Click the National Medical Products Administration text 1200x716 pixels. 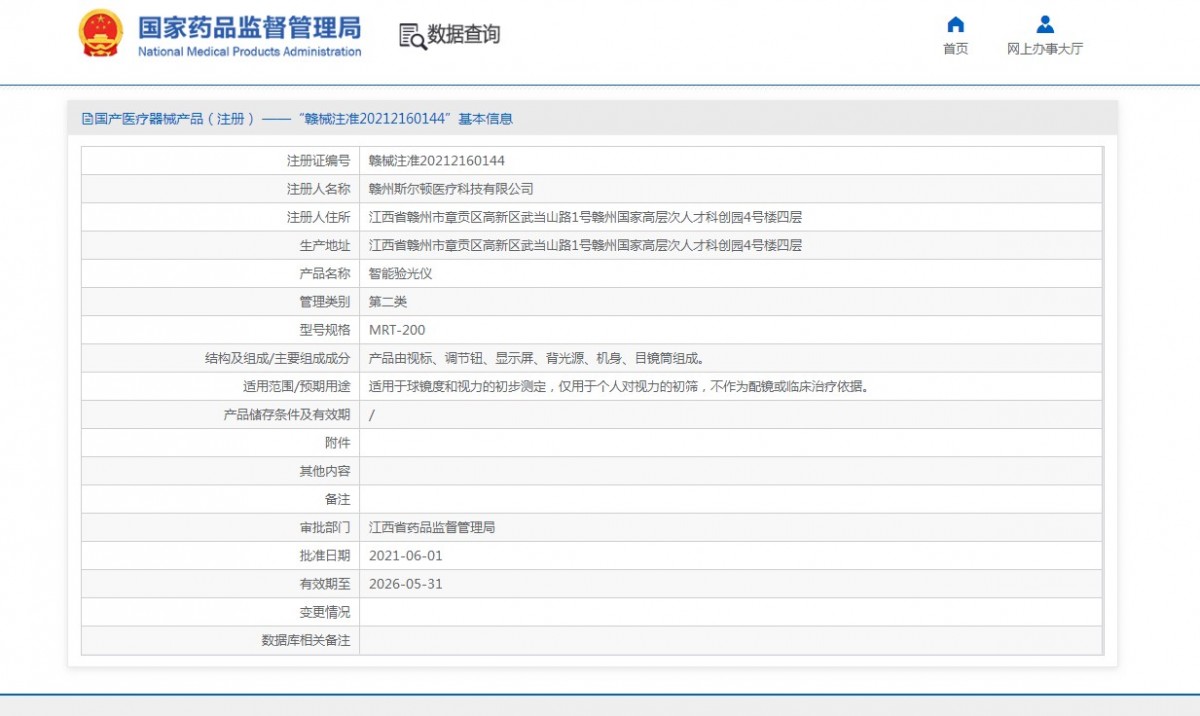point(249,52)
